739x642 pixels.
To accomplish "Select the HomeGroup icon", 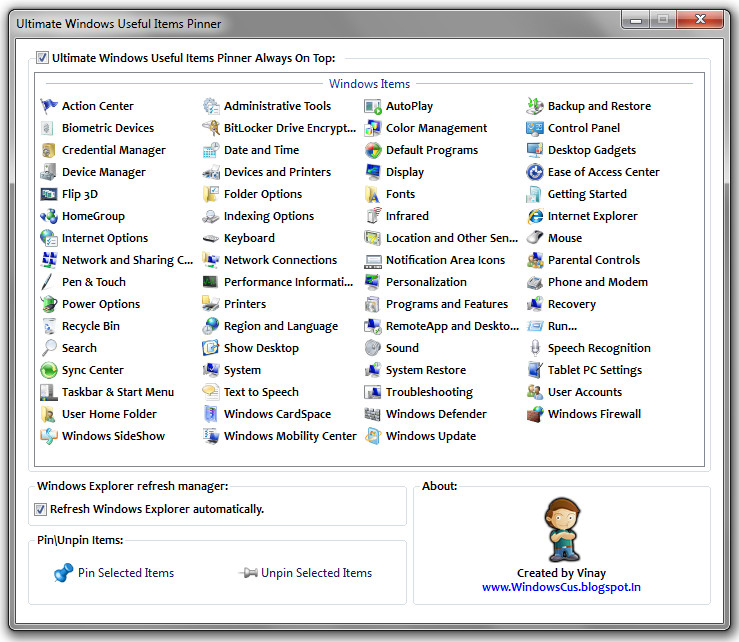I will 49,216.
